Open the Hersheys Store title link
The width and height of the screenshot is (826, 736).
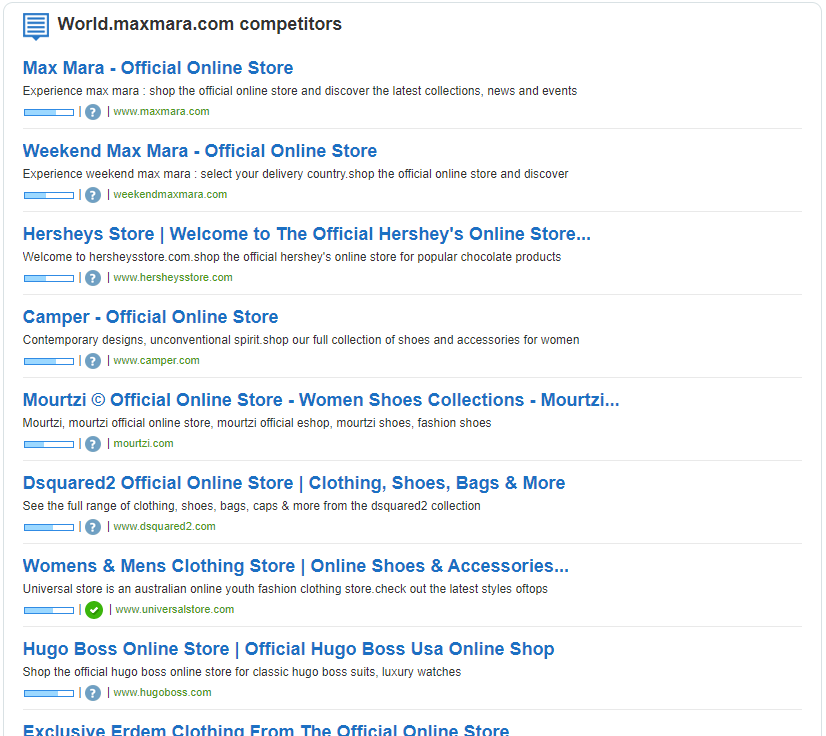[307, 234]
